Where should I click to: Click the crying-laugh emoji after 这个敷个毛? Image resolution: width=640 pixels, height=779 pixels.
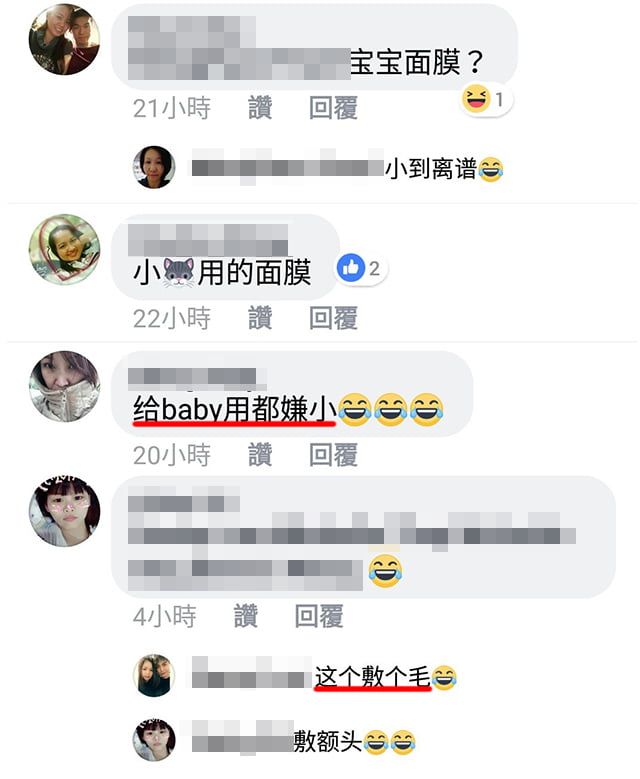coord(444,677)
